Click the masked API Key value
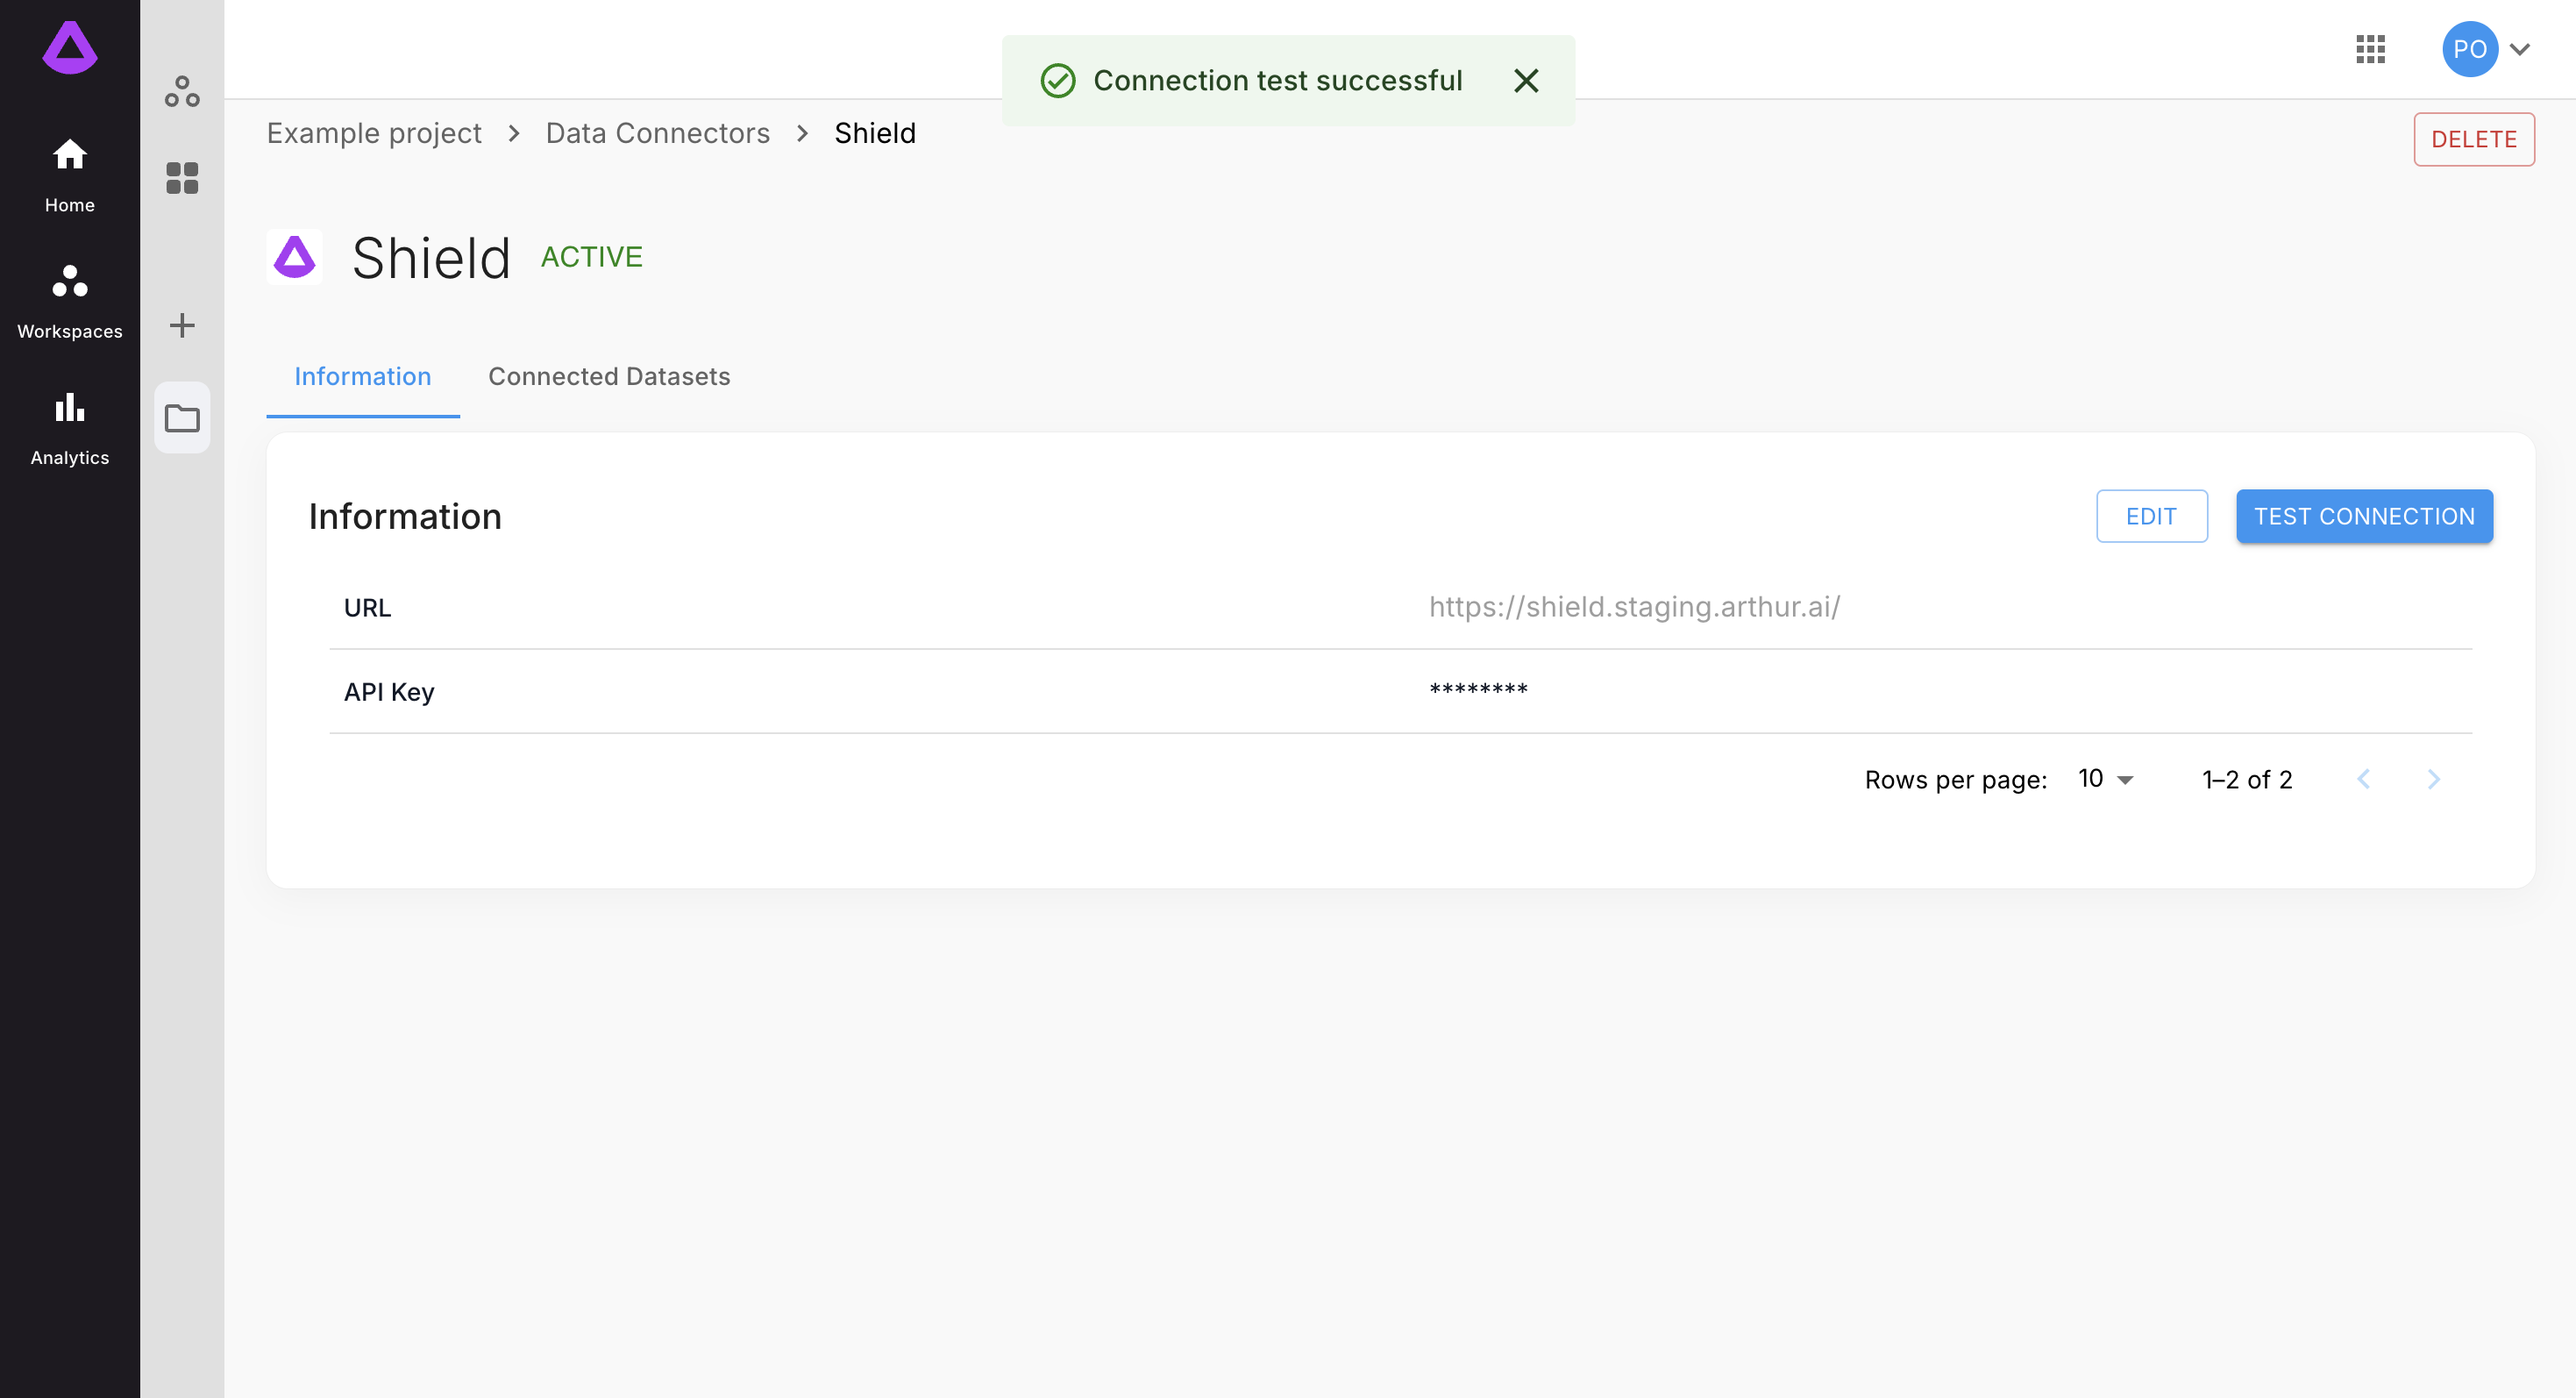Screen dimensions: 2576x1398 pos(1478,691)
